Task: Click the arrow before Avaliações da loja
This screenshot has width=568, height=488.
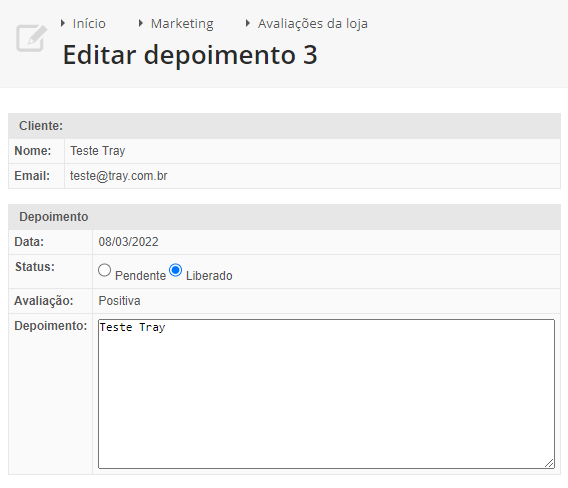Action: click(x=248, y=24)
